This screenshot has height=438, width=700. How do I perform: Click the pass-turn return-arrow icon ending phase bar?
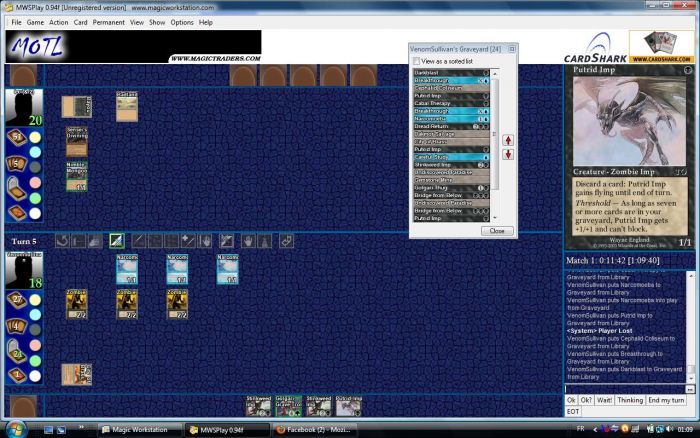(286, 241)
